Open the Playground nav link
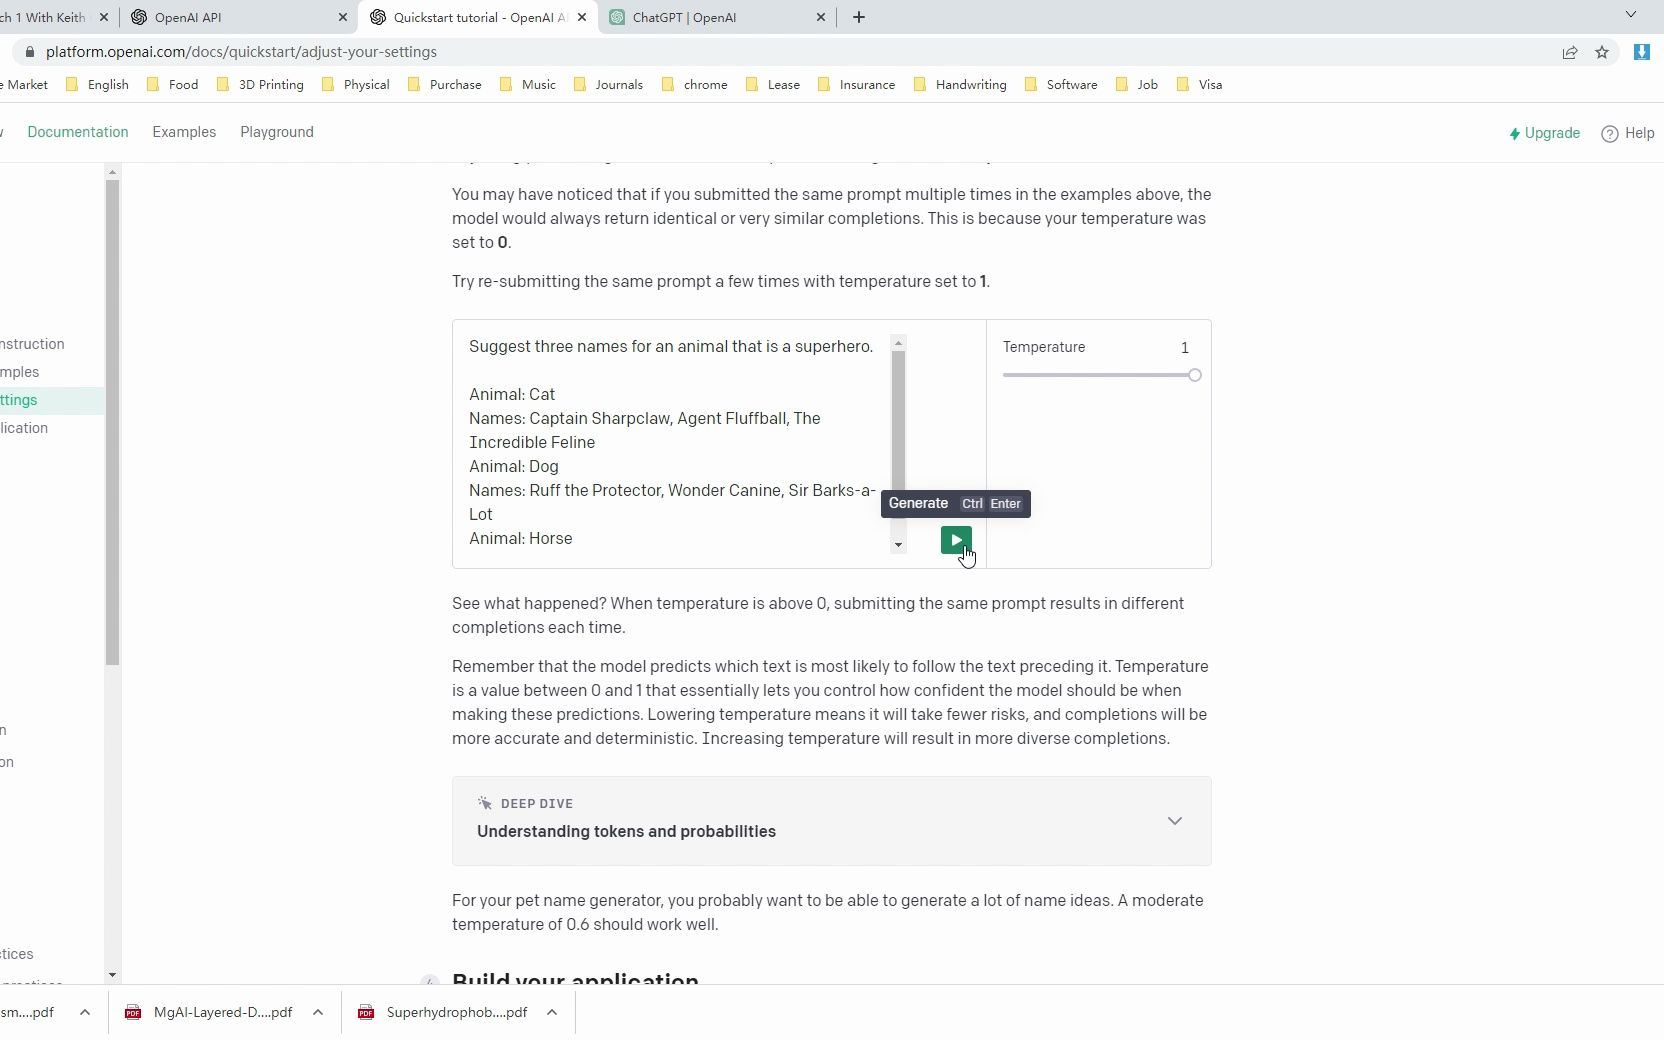This screenshot has height=1040, width=1664. click(x=277, y=132)
